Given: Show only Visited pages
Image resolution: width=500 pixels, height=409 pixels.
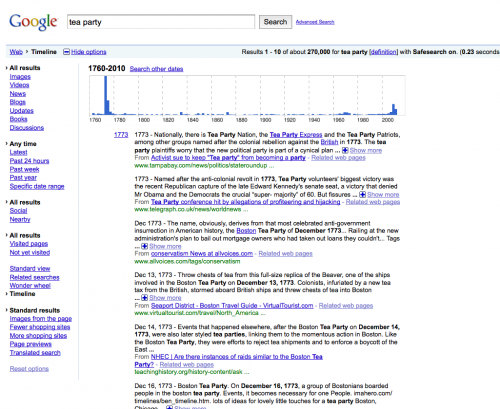Looking at the screenshot, I should click(29, 244).
